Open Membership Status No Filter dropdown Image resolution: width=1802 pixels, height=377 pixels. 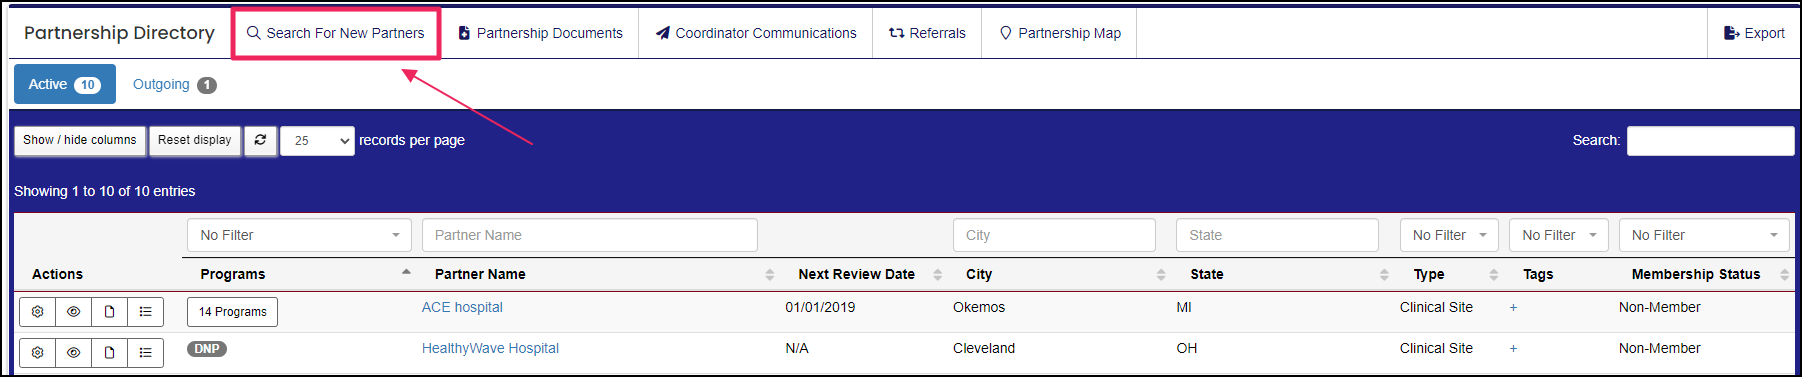pyautogui.click(x=1704, y=235)
